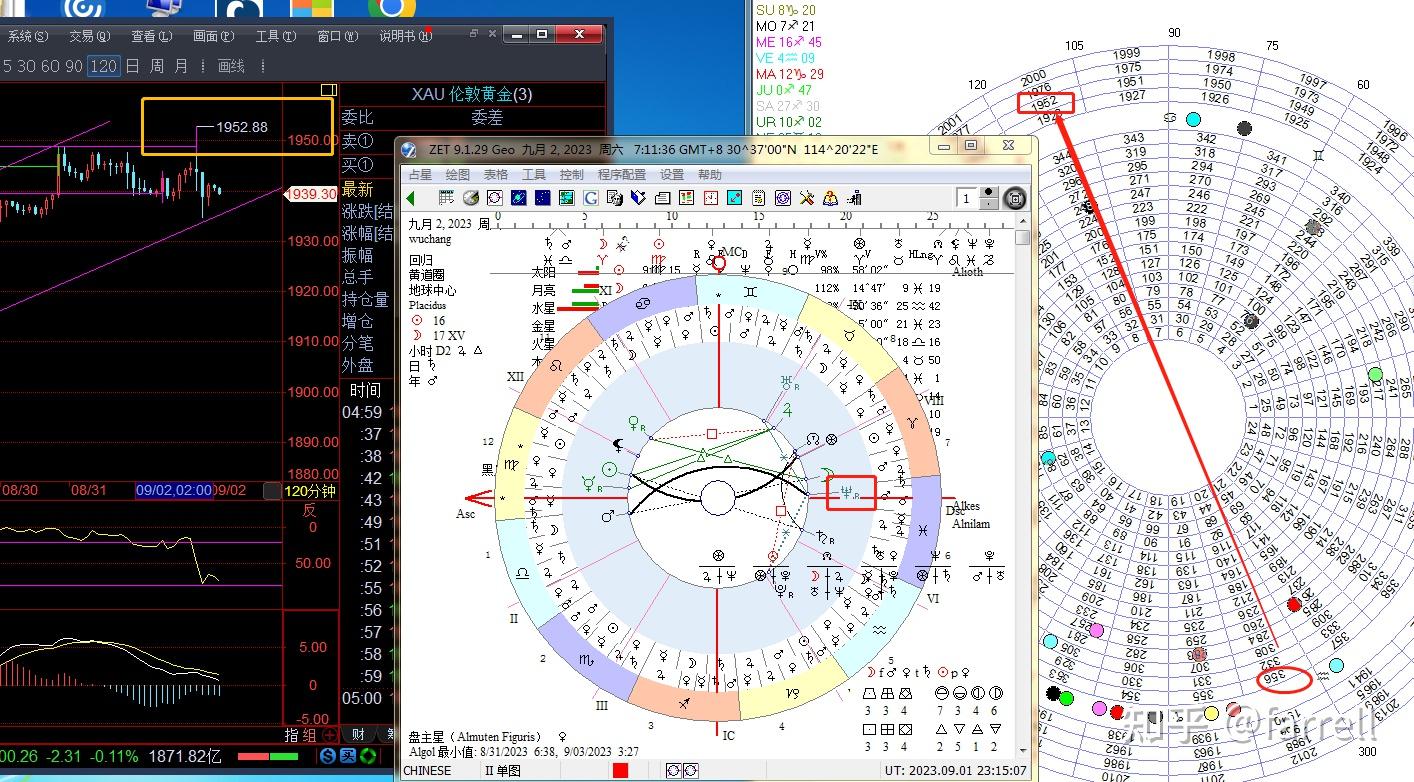Click the dice document icon in ZET toolbar

pyautogui.click(x=614, y=198)
